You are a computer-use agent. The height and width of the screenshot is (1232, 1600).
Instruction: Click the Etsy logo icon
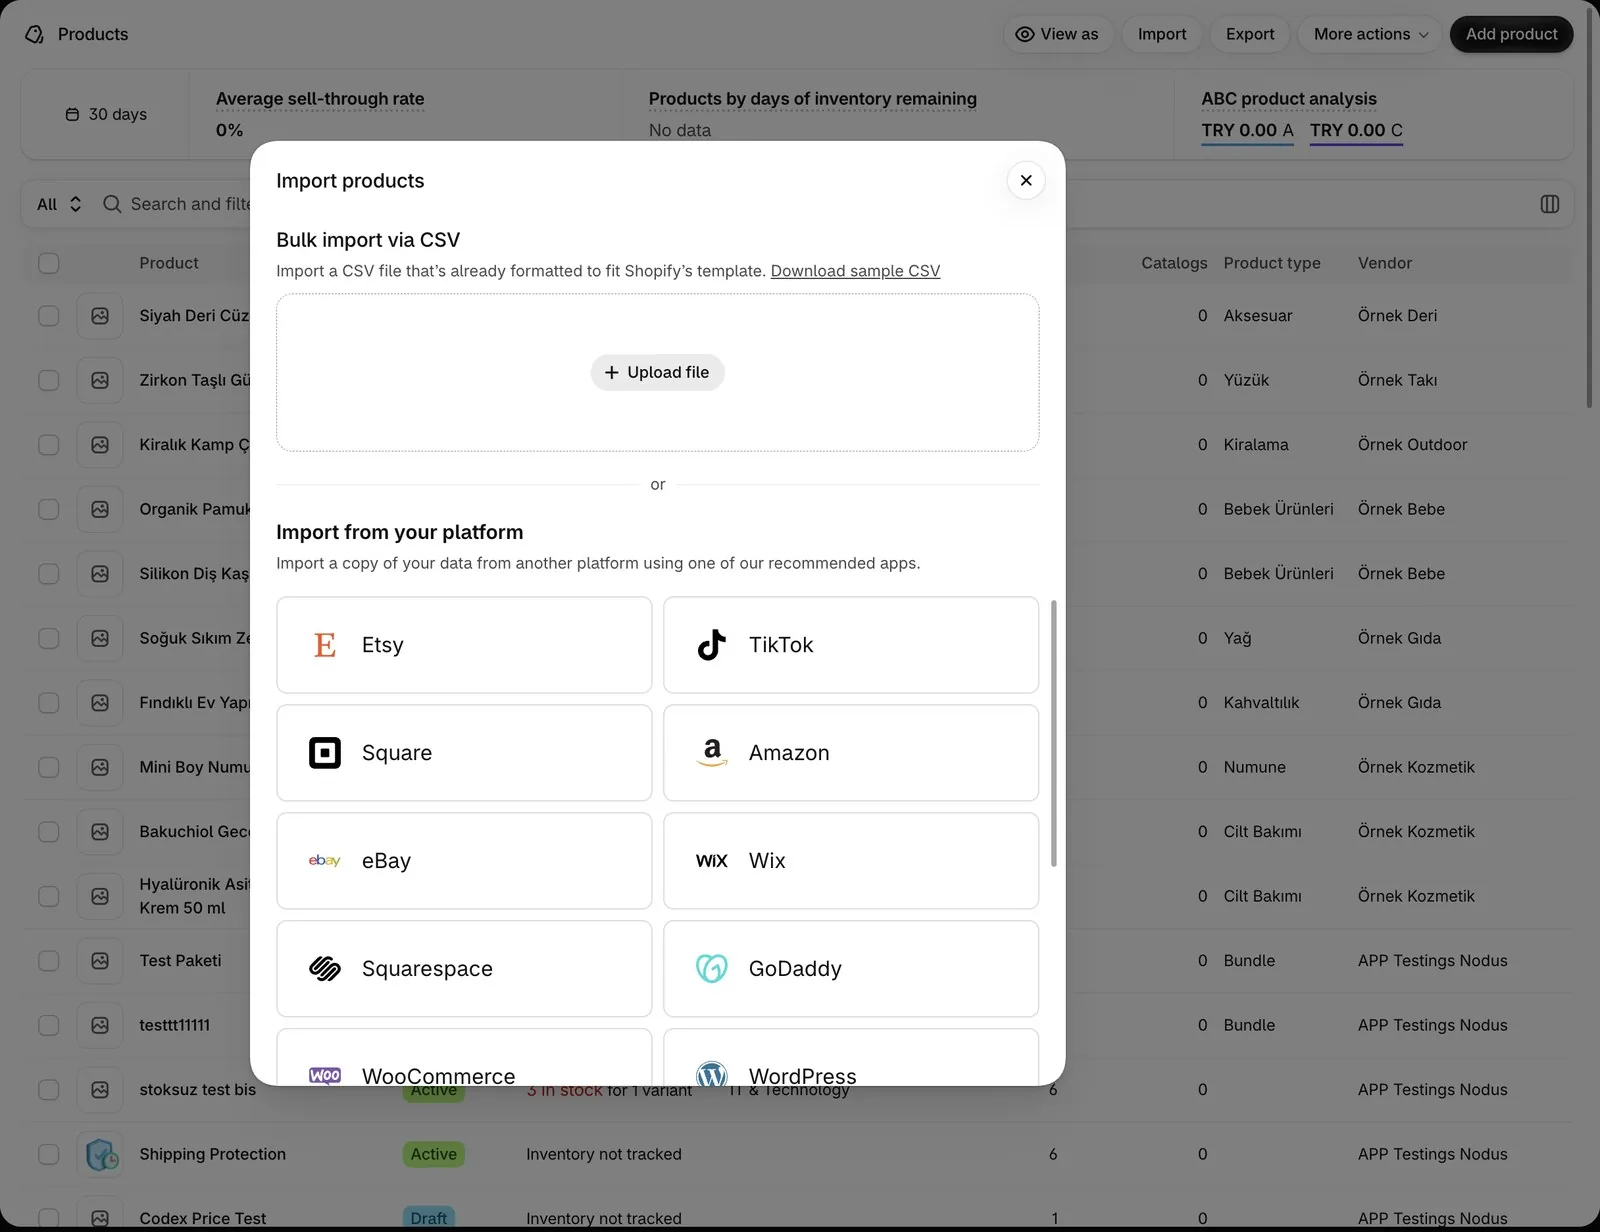click(x=325, y=645)
